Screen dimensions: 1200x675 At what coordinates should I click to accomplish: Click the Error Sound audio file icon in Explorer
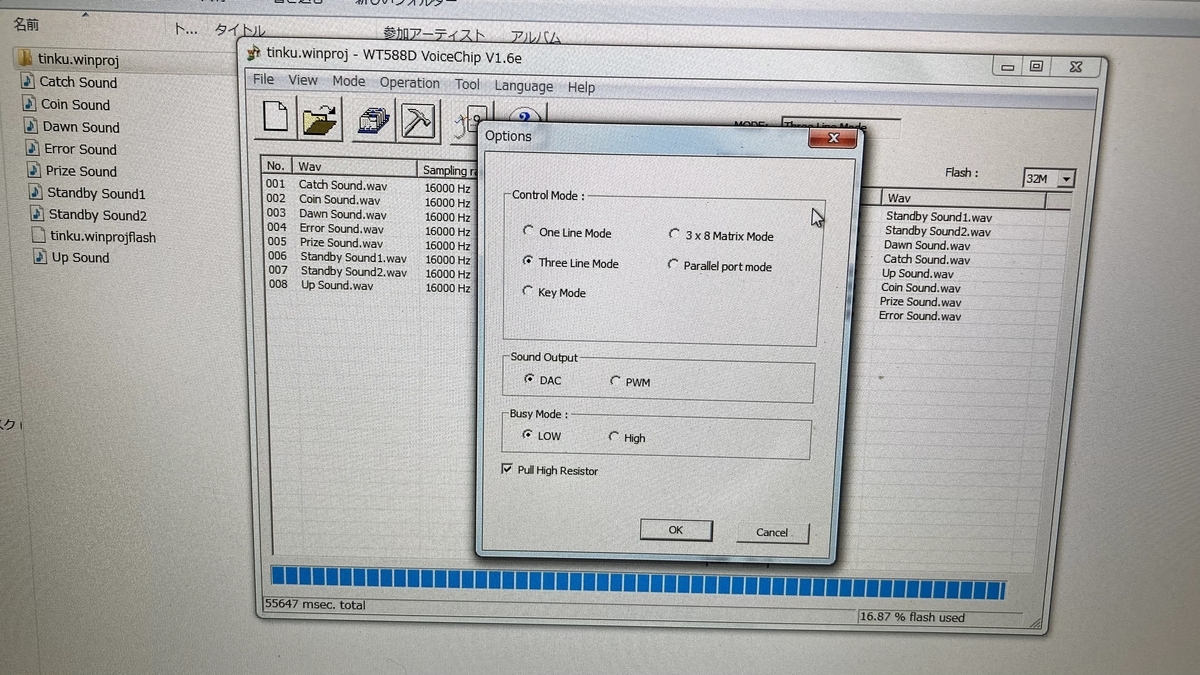(34, 148)
